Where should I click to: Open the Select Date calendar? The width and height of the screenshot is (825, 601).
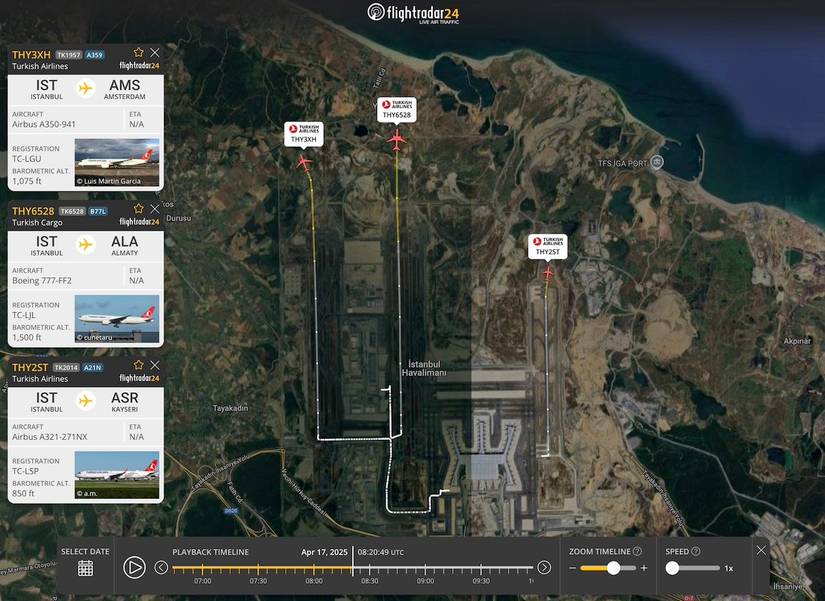(86, 568)
